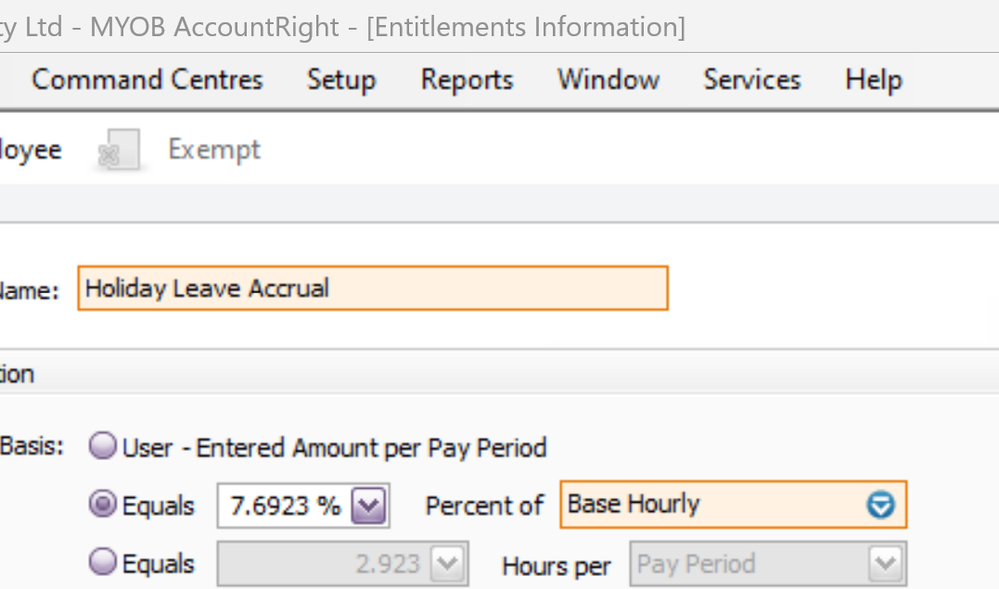Open the Command Centres menu
The height and width of the screenshot is (589, 999).
tap(147, 80)
